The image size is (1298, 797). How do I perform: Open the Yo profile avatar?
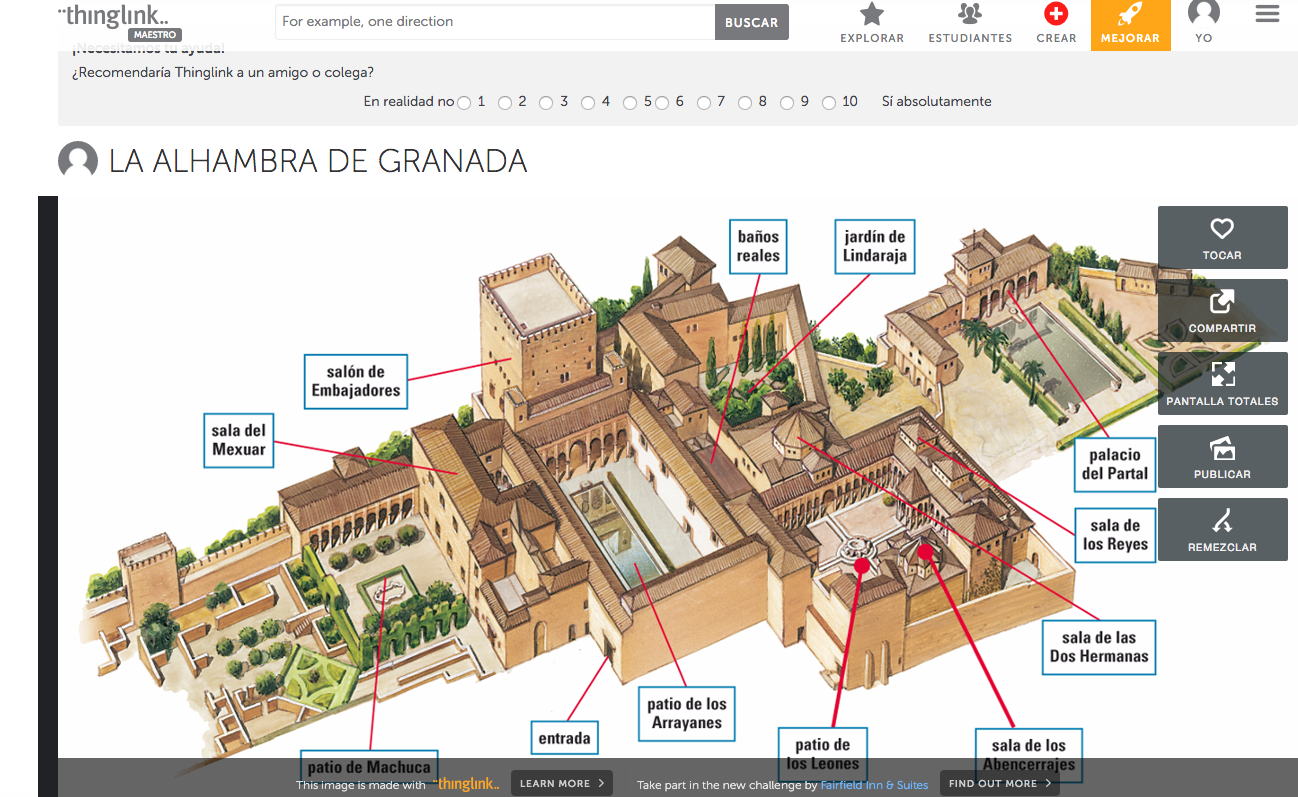1204,12
